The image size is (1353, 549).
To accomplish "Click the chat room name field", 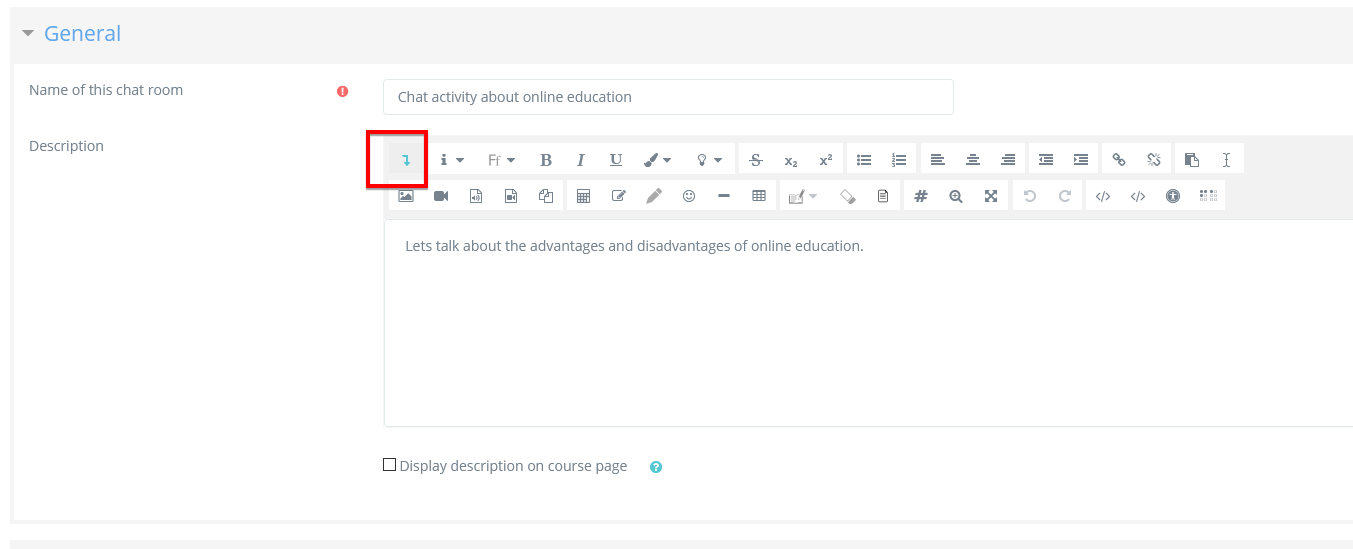I will coord(668,97).
